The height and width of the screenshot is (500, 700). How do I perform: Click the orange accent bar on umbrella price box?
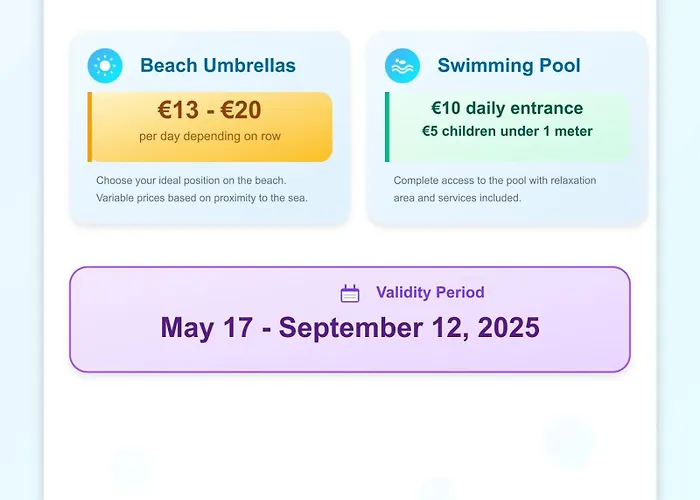[90, 126]
